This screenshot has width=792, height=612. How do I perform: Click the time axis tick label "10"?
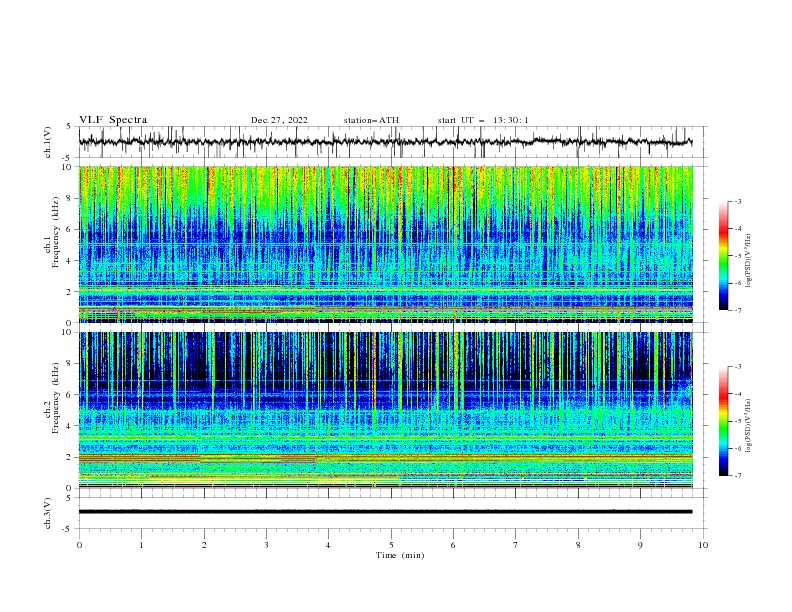point(703,545)
